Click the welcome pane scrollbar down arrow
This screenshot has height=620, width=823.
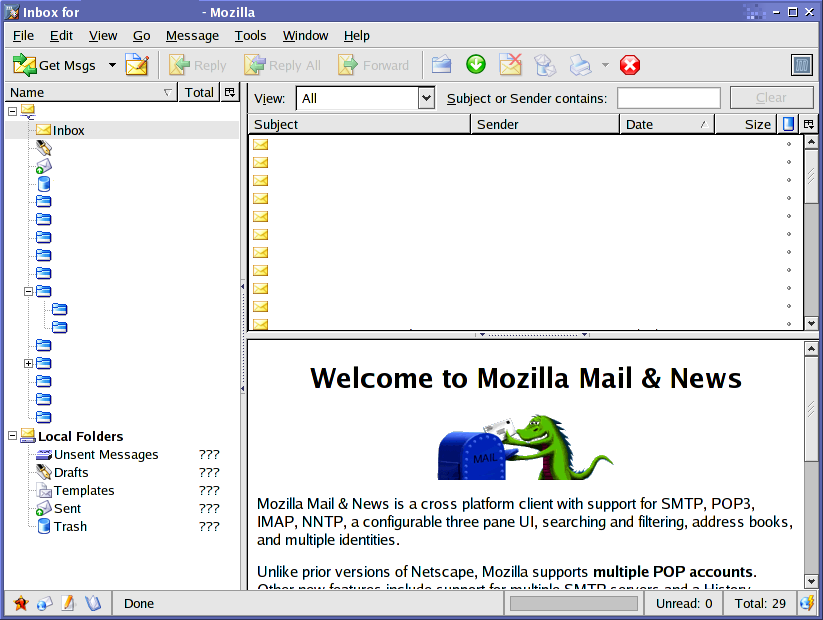click(811, 581)
